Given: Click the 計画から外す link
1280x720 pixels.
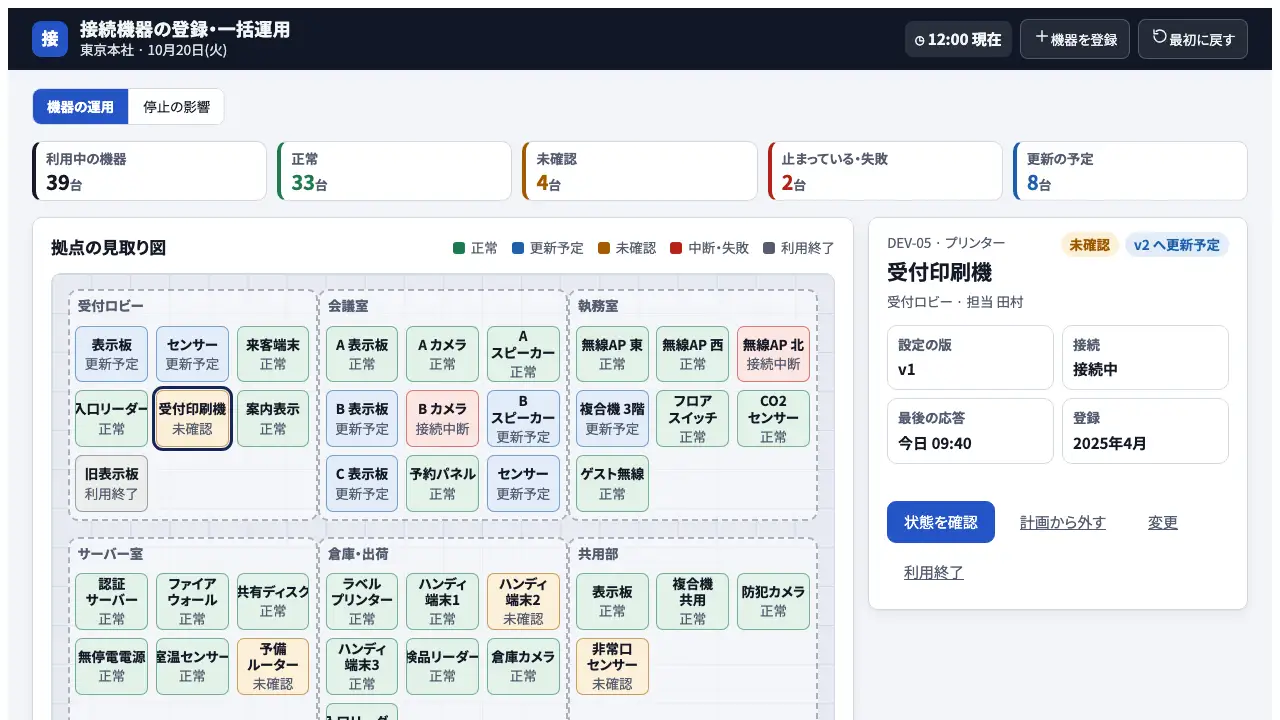Looking at the screenshot, I should point(1063,522).
